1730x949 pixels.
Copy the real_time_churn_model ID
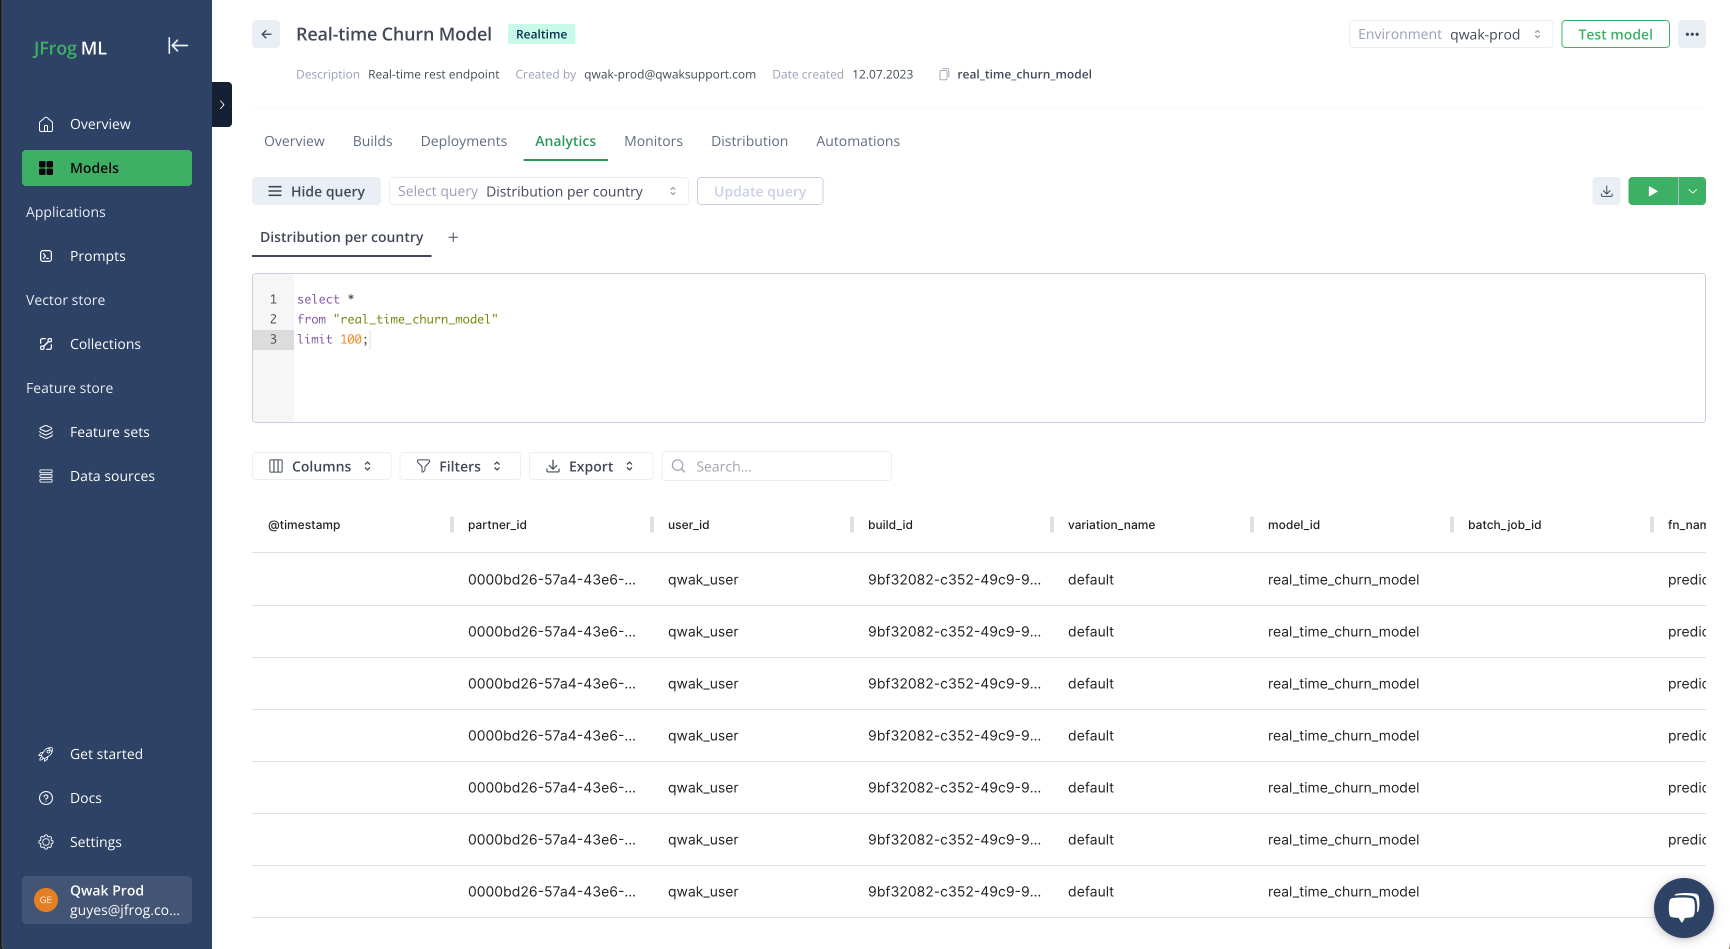tap(944, 74)
